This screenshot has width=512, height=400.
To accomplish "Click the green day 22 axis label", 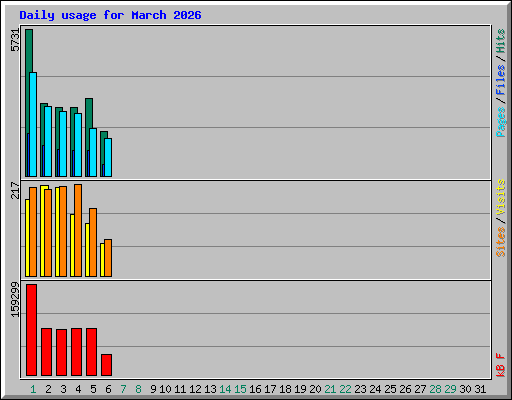I will (345, 389).
